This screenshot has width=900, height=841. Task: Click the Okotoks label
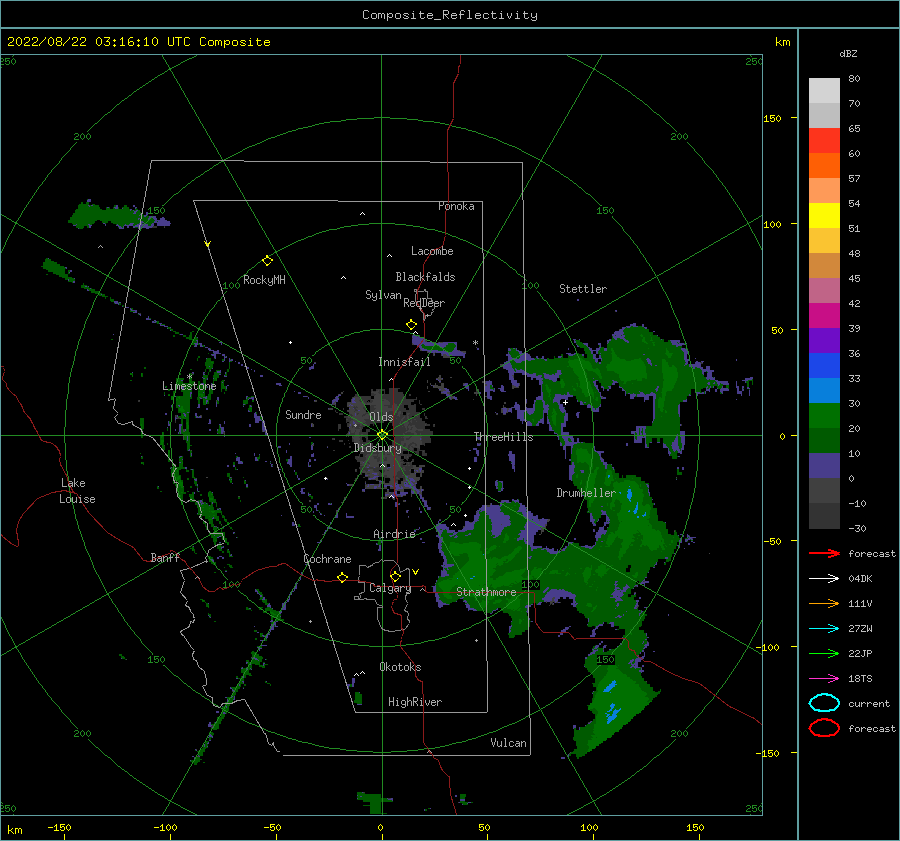point(400,667)
